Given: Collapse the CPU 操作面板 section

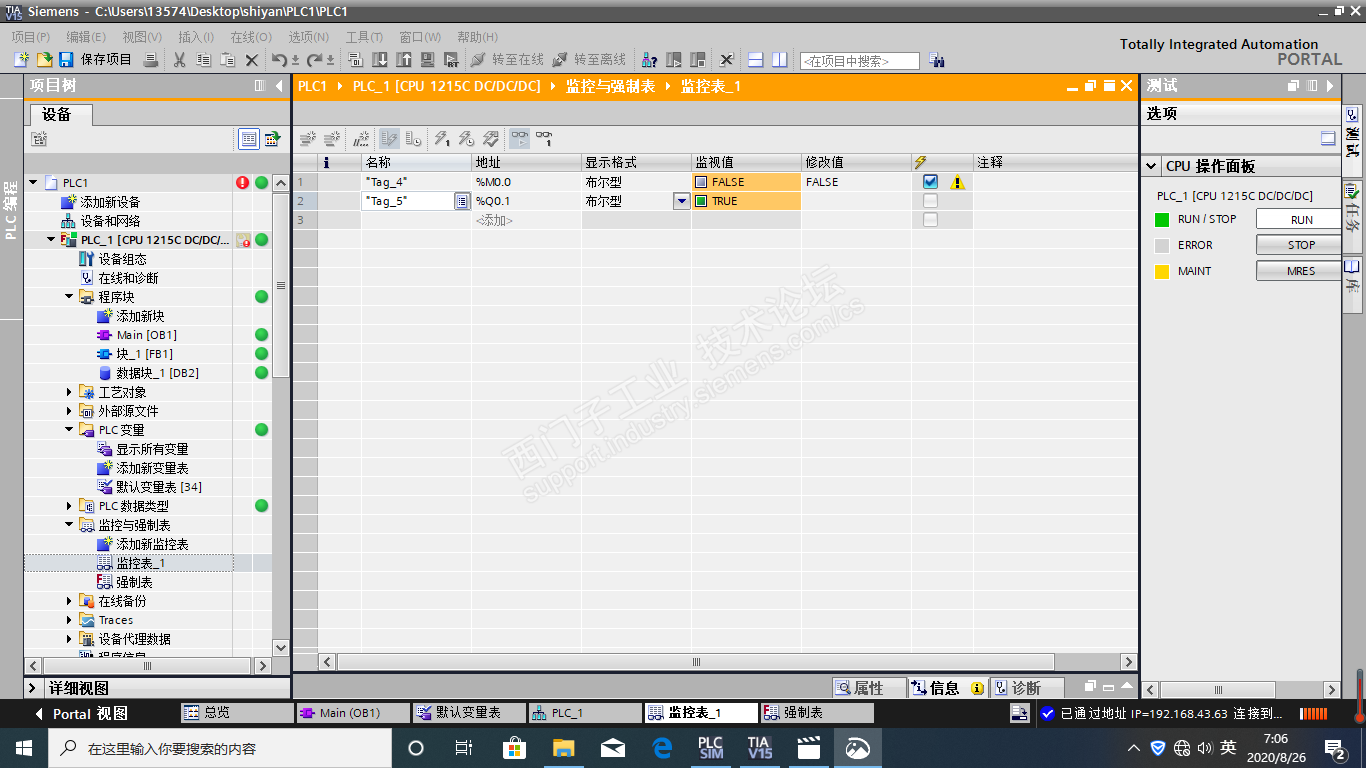Looking at the screenshot, I should [1152, 167].
